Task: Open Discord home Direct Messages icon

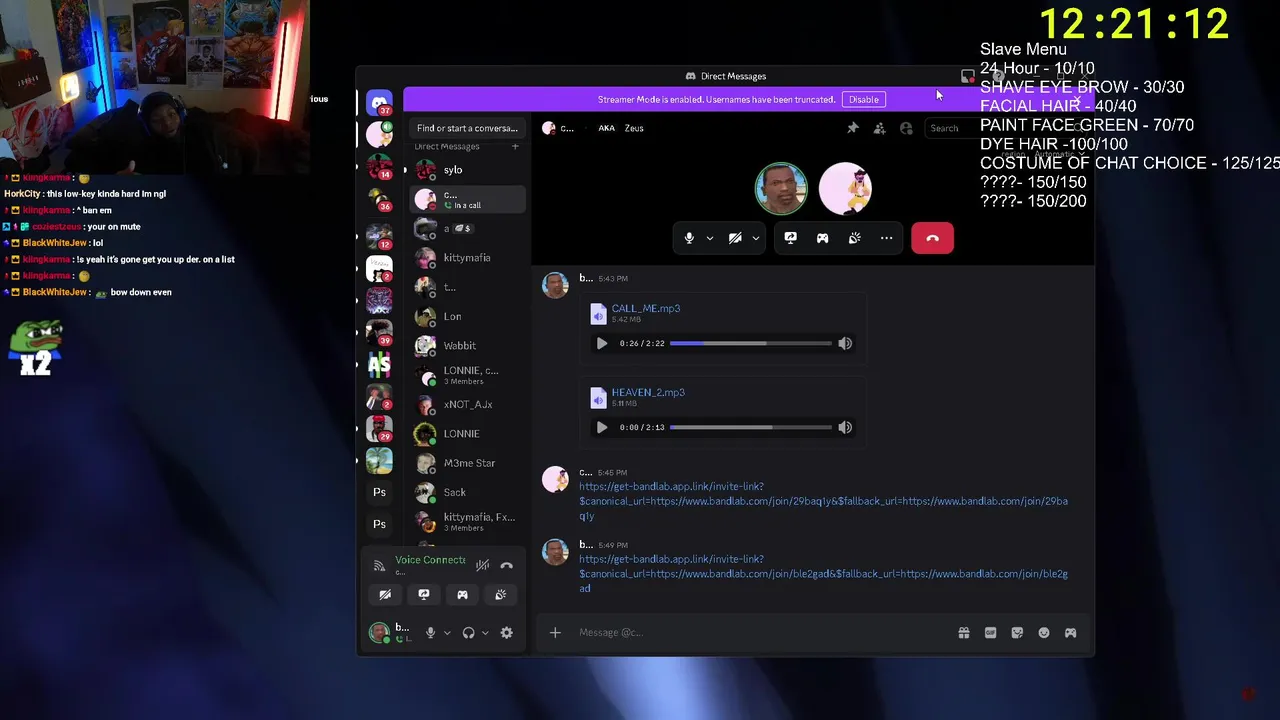Action: (x=379, y=102)
